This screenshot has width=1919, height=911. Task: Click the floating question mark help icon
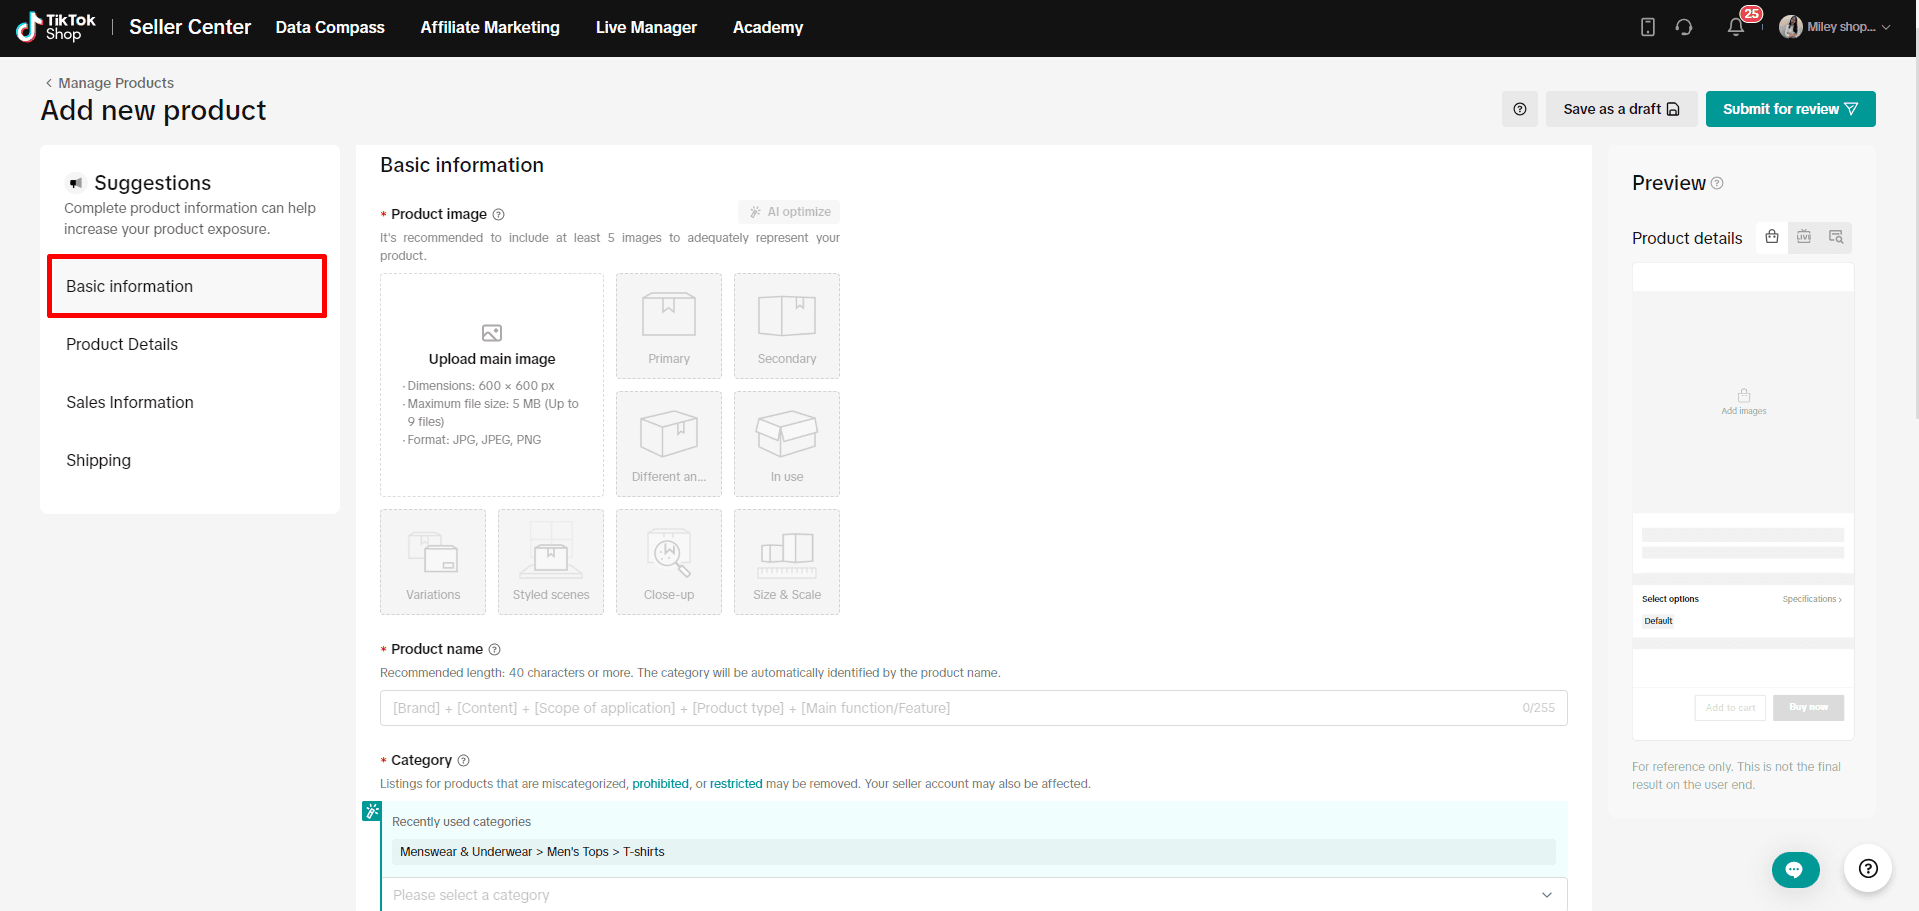[1867, 868]
